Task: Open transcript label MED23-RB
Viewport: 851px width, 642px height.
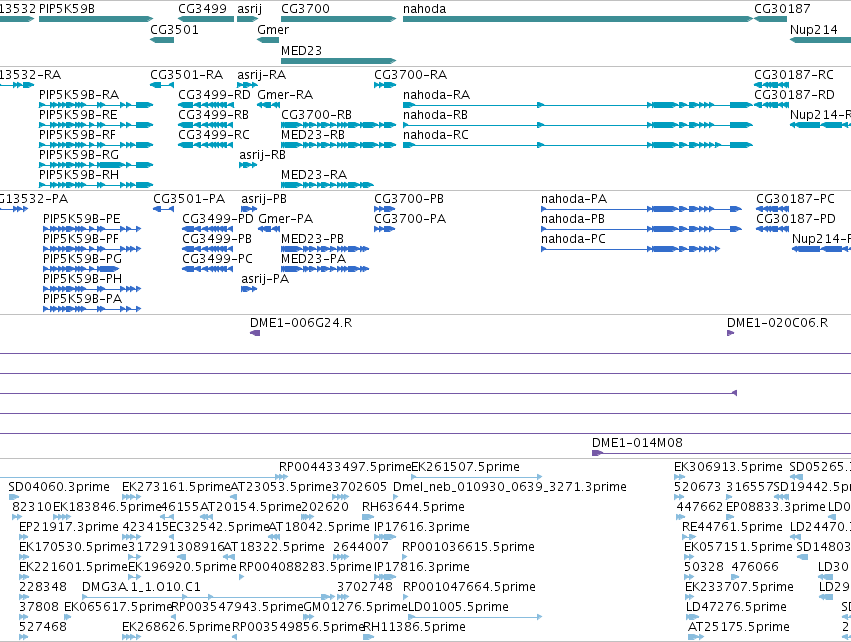Action: click(313, 135)
